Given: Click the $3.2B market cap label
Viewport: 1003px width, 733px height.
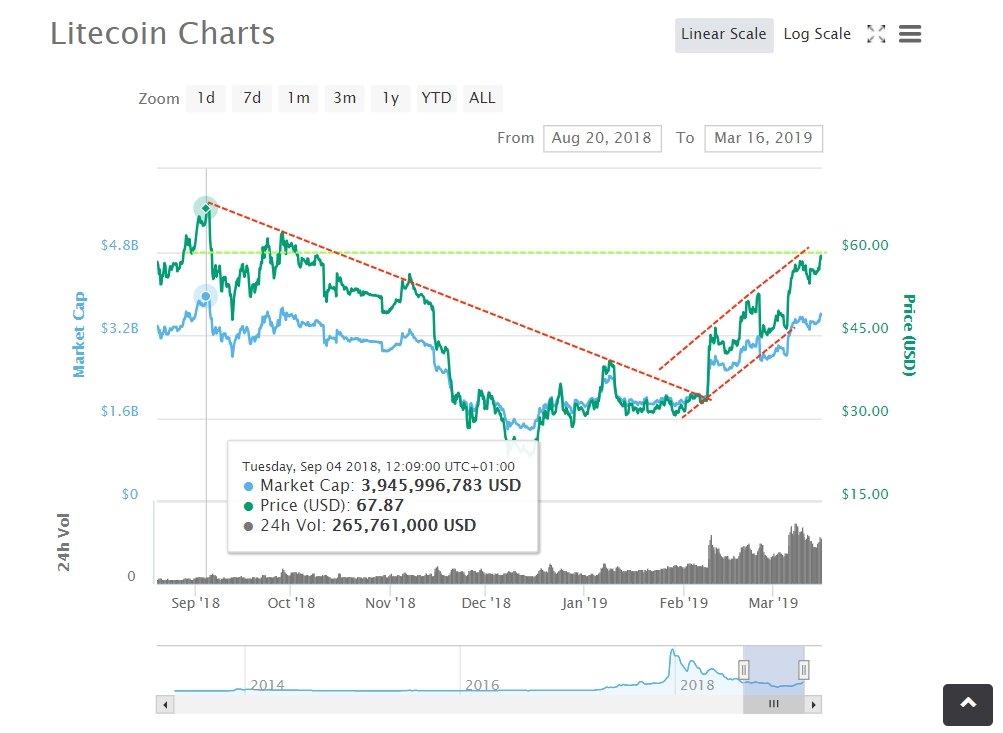Looking at the screenshot, I should 120,329.
